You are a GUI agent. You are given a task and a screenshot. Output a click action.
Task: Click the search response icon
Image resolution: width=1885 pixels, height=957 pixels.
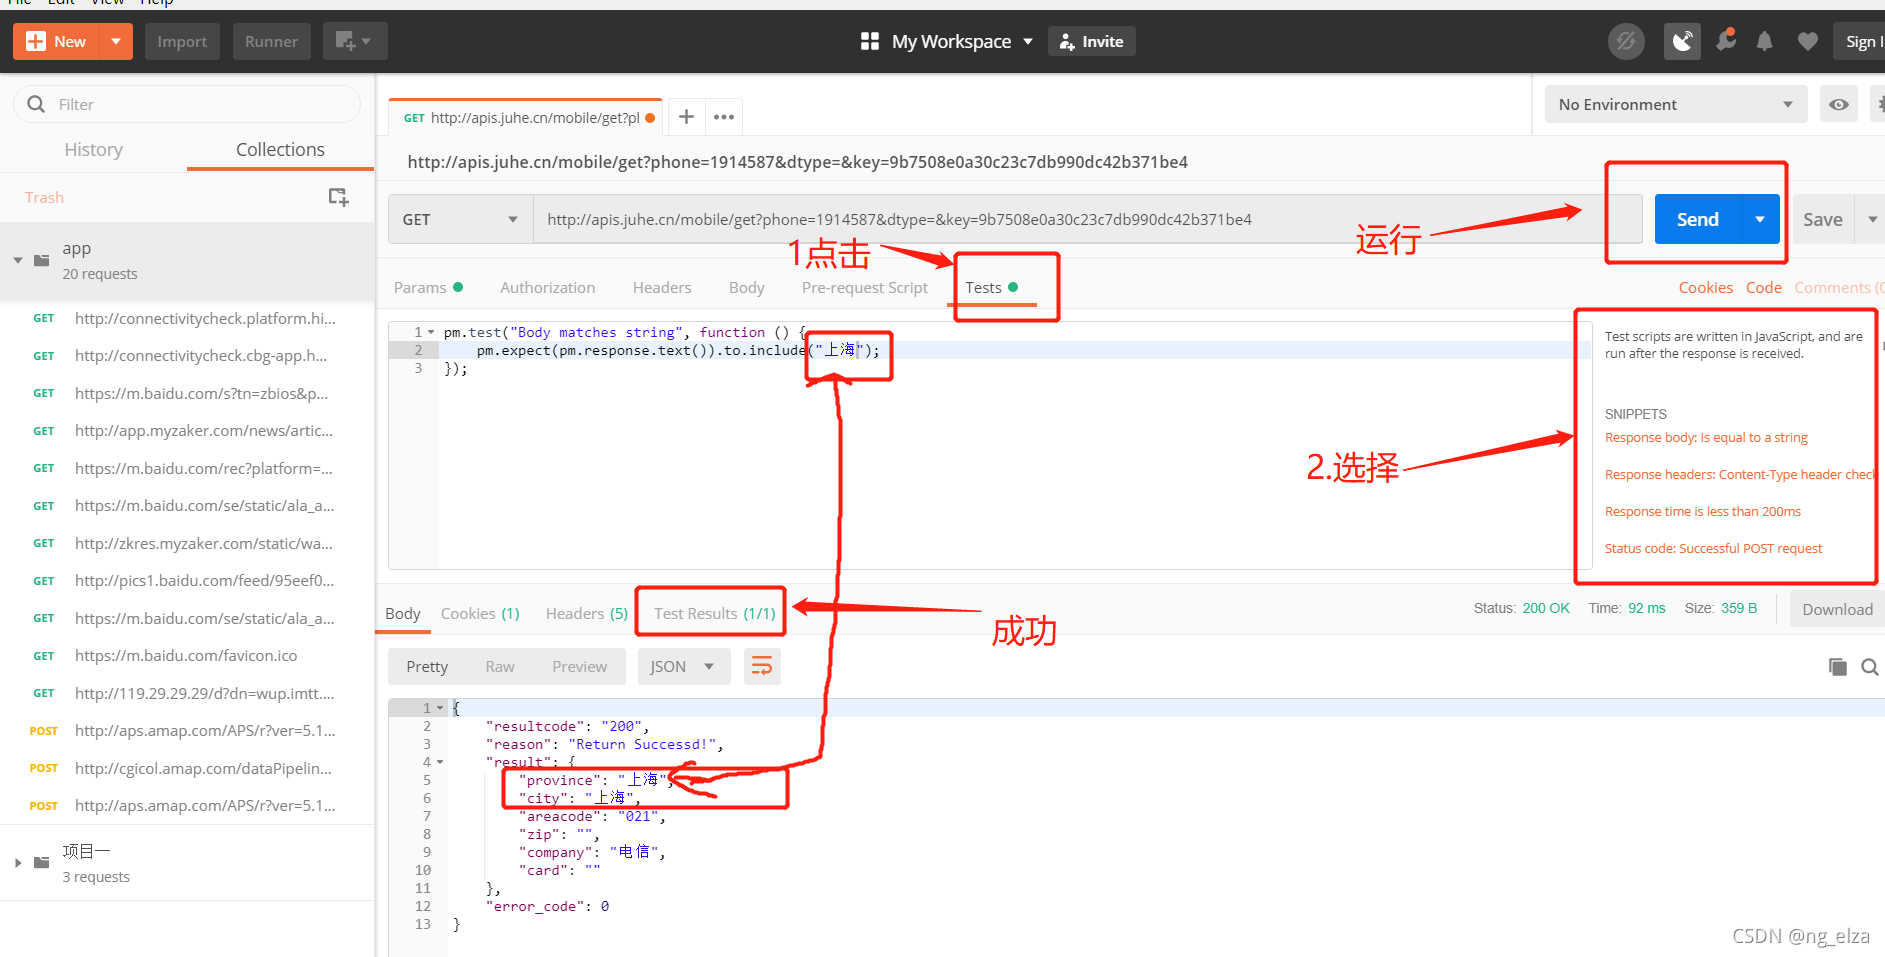tap(1869, 666)
